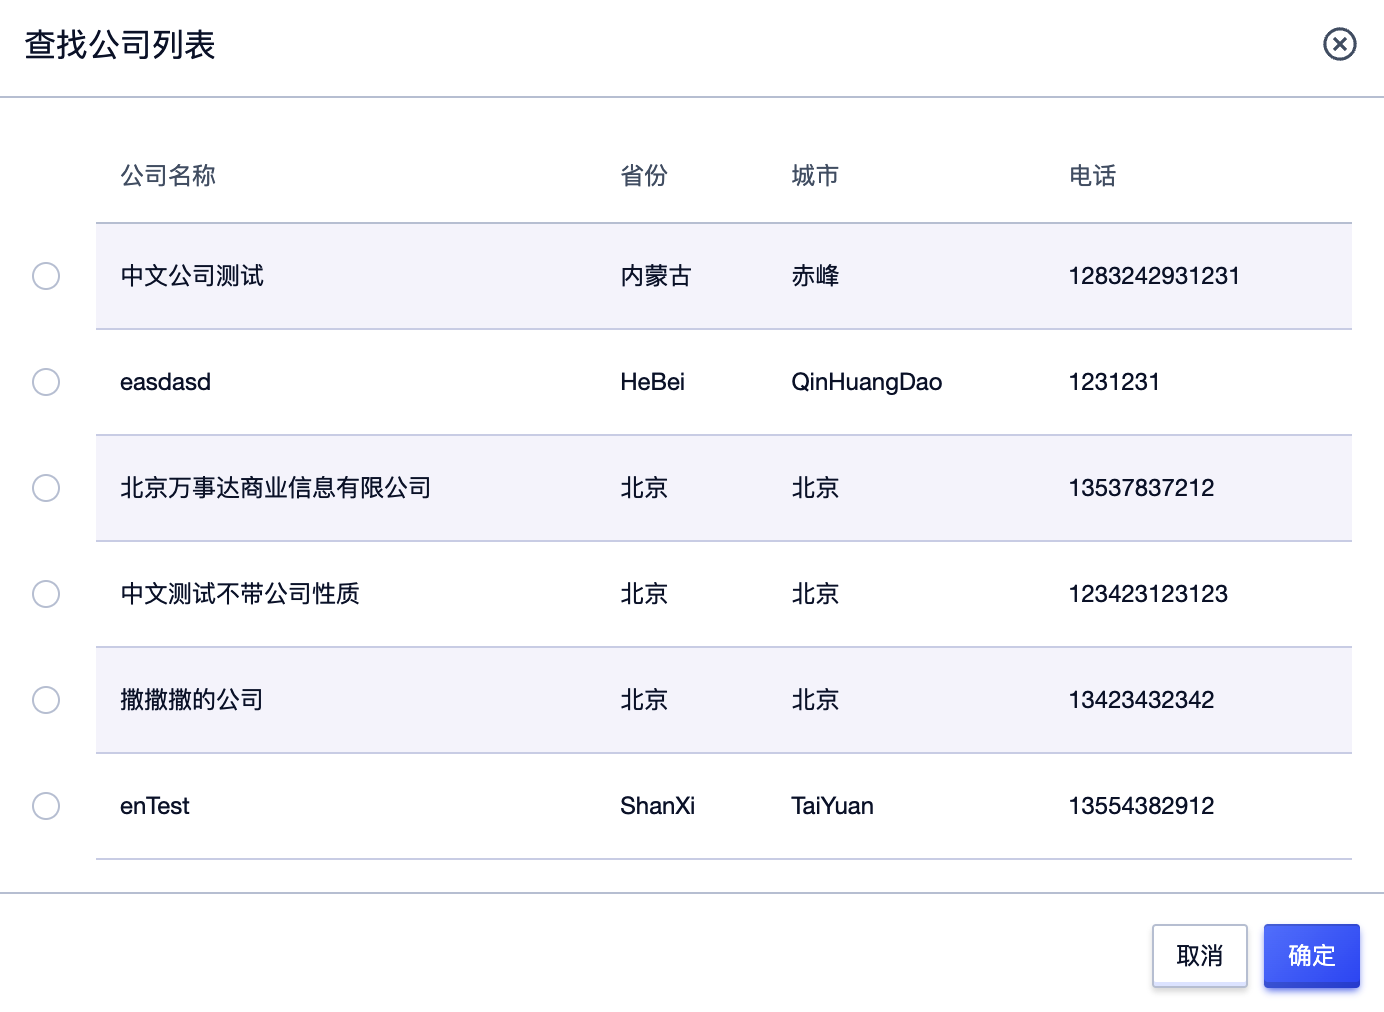Select the radio button for 北京万事达商业信息有限公司
This screenshot has height=1012, width=1384.
pyautogui.click(x=45, y=488)
